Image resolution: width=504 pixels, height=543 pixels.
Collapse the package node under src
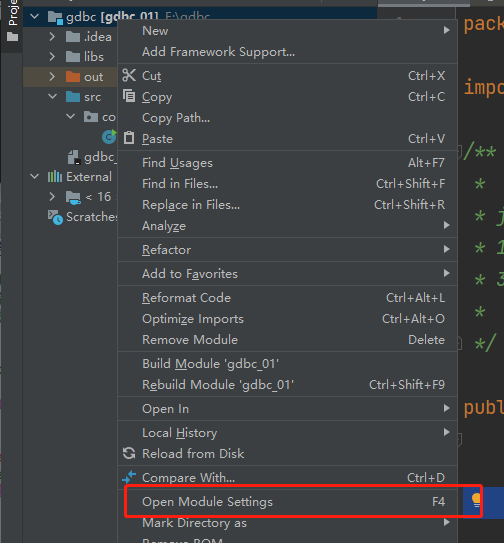click(70, 116)
